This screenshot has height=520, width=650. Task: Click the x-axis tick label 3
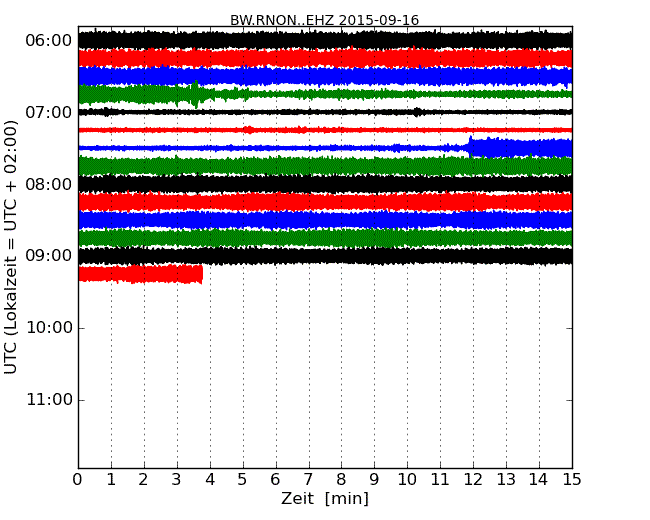[x=177, y=480]
